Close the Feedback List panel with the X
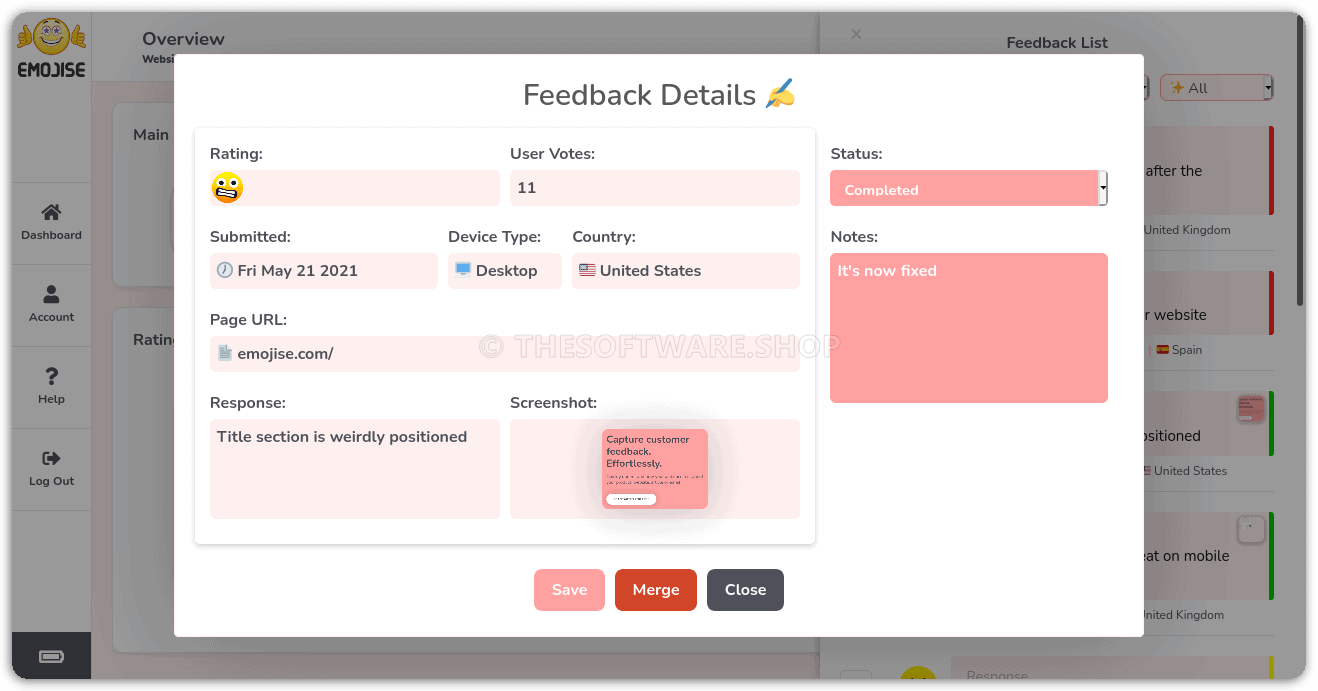Screen dimensions: 1318x691 [x=856, y=34]
